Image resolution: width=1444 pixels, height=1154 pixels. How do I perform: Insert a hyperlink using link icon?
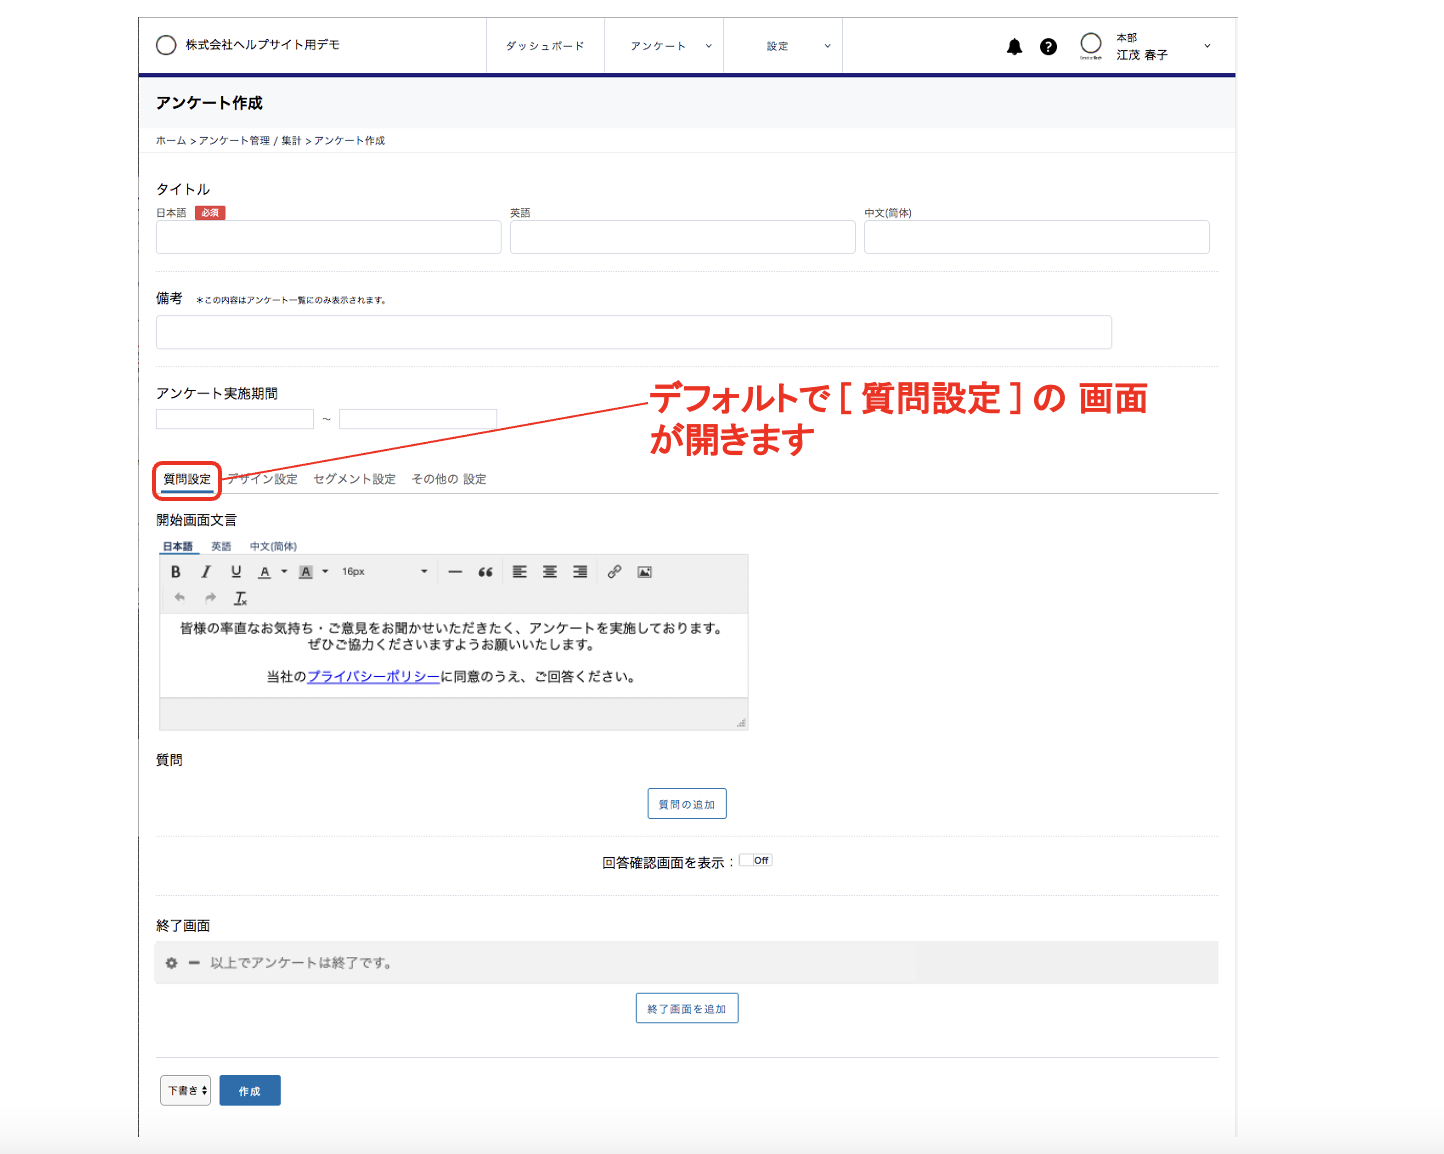click(614, 572)
